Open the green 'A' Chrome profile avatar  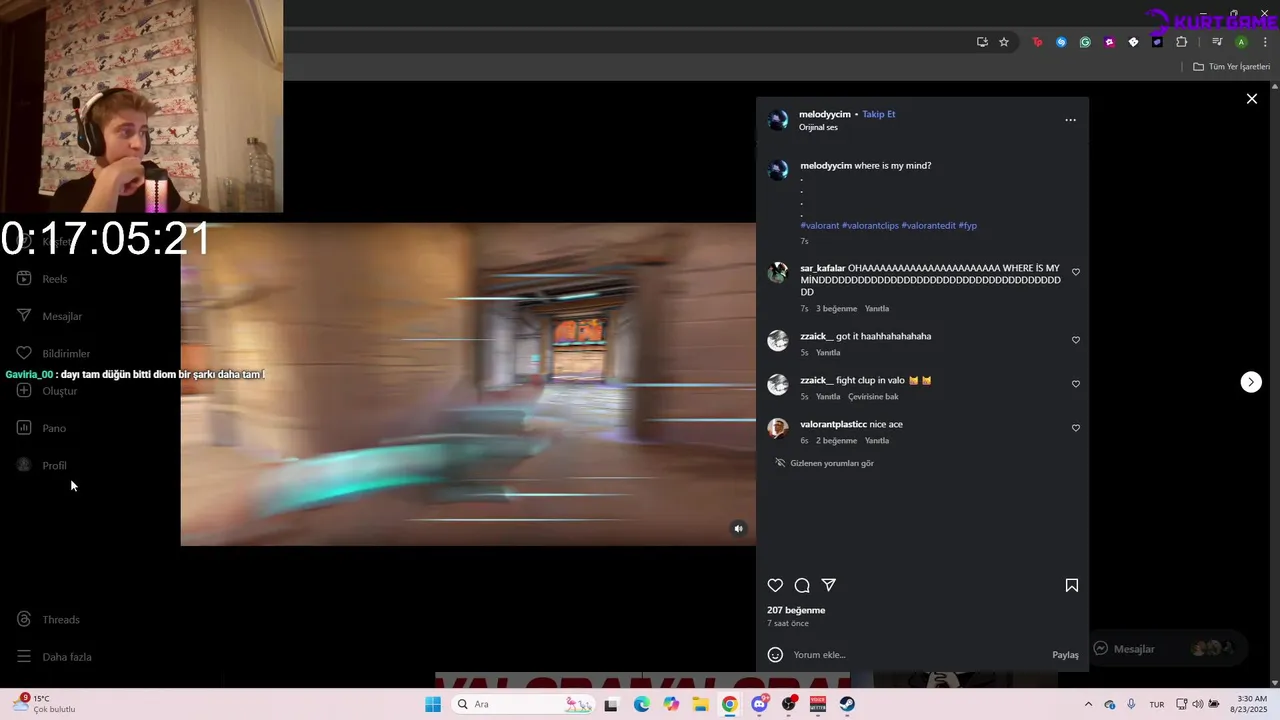[1241, 42]
